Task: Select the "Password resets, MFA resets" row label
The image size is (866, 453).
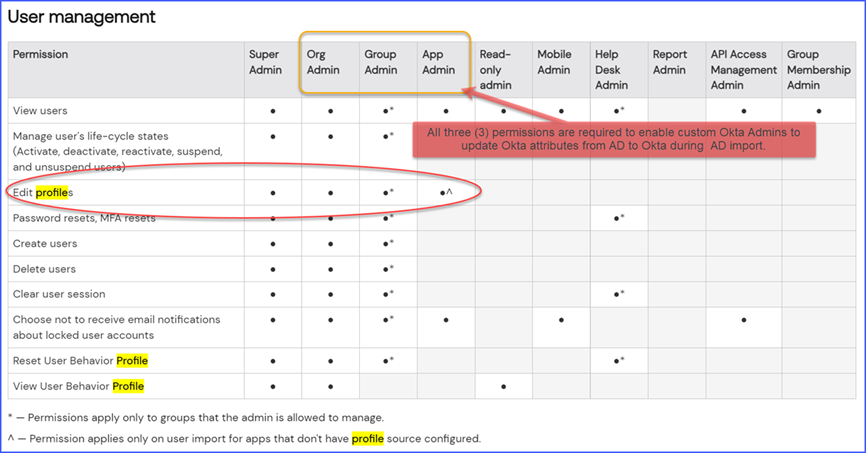Action: pyautogui.click(x=84, y=218)
